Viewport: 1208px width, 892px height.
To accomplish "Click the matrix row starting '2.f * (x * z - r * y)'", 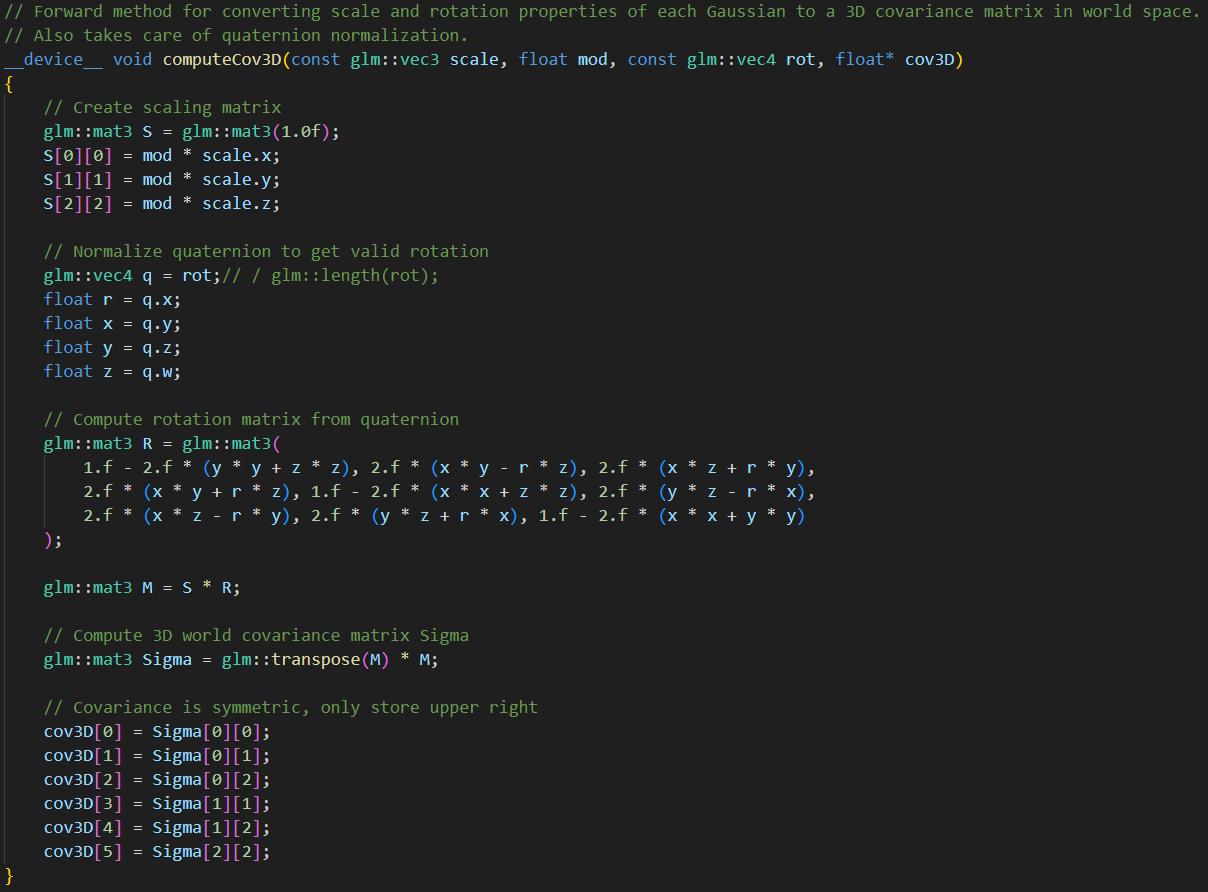I will [445, 515].
